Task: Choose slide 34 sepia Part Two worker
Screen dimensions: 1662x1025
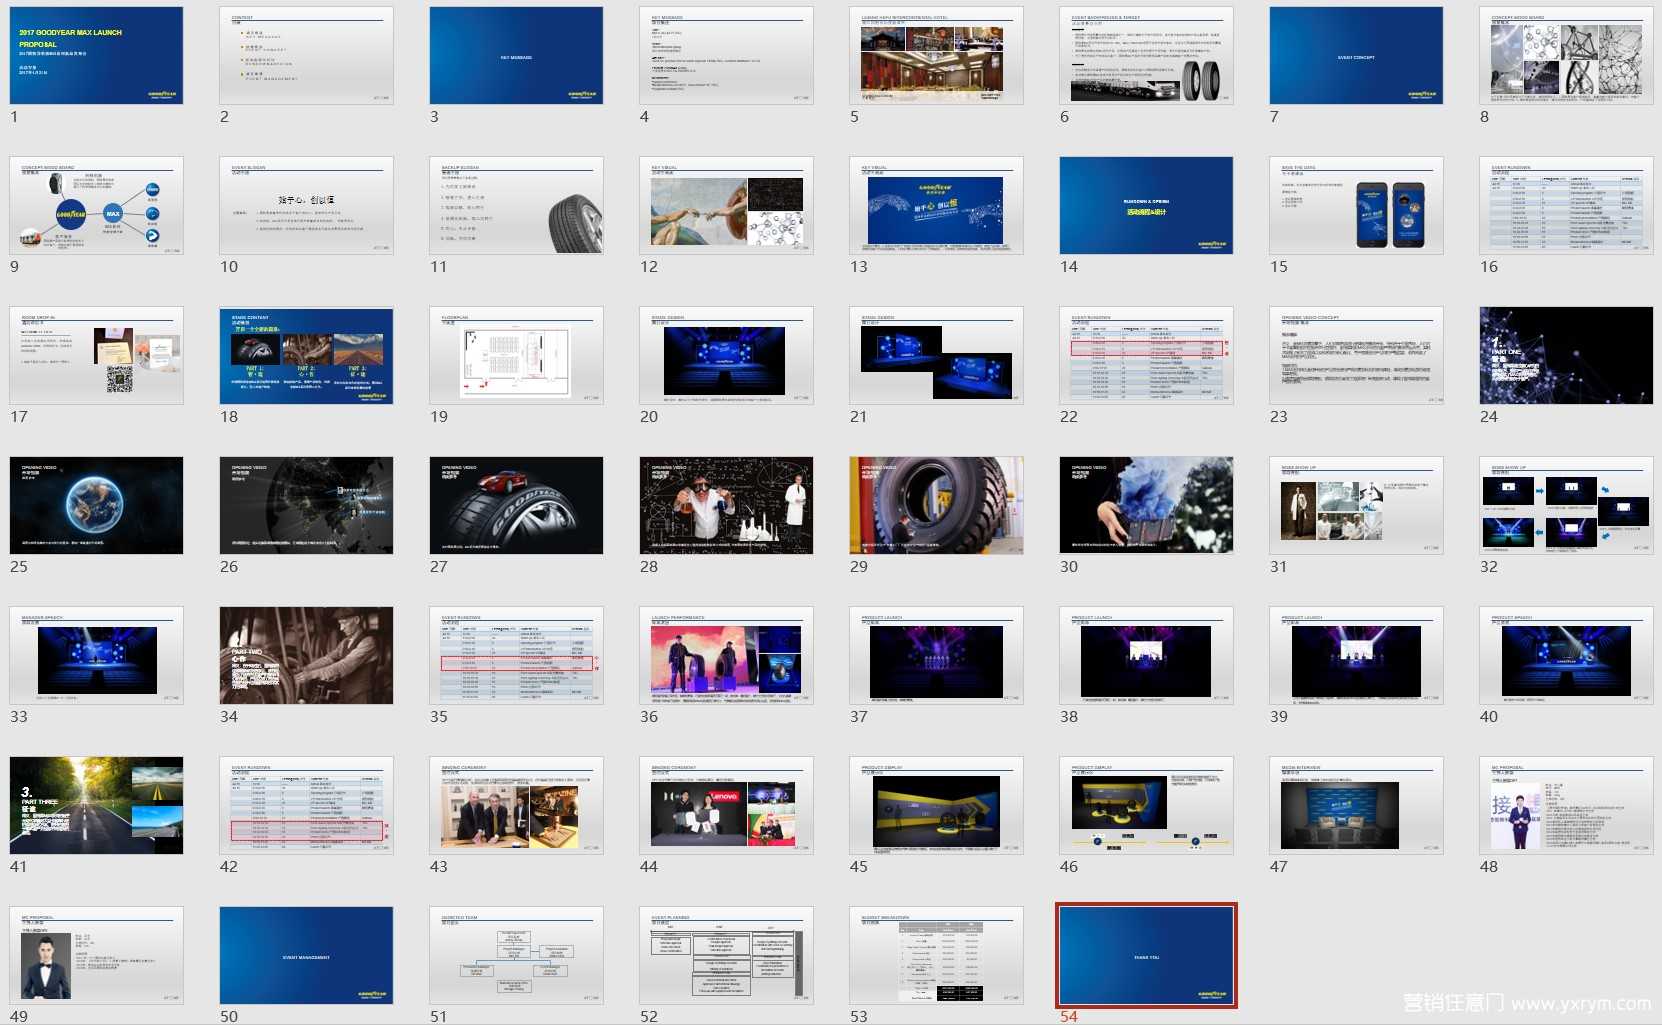Action: 306,655
